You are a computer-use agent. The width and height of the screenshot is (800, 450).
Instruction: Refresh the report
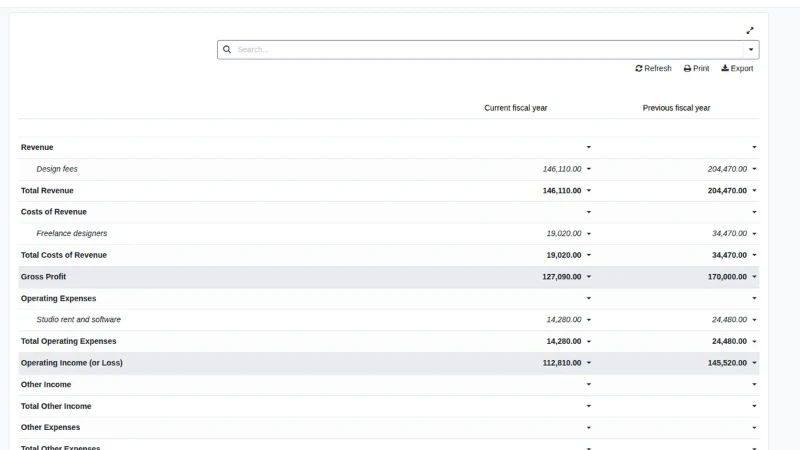pos(653,68)
